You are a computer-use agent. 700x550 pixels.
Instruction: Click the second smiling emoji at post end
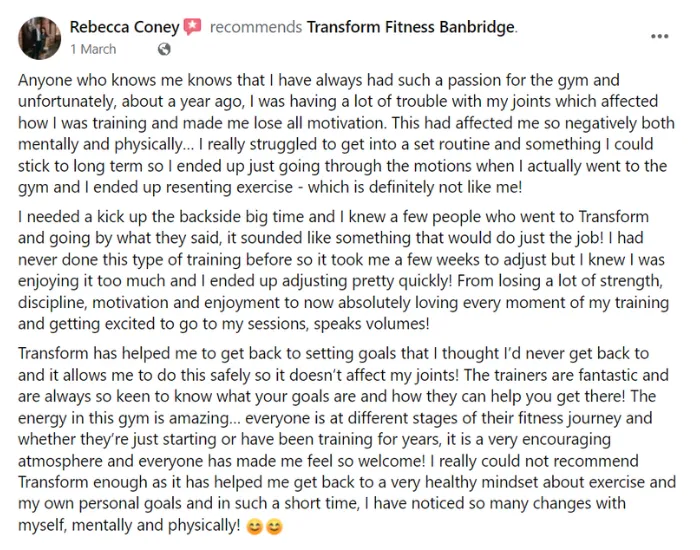(274, 527)
